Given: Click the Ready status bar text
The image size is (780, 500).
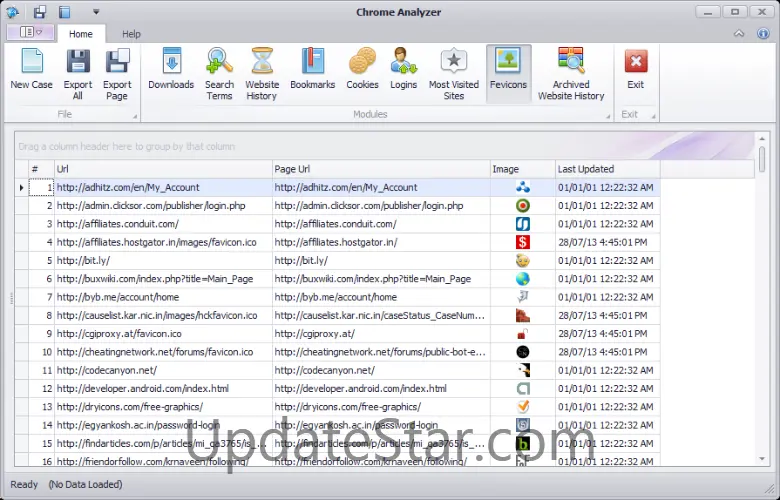Looking at the screenshot, I should (24, 484).
